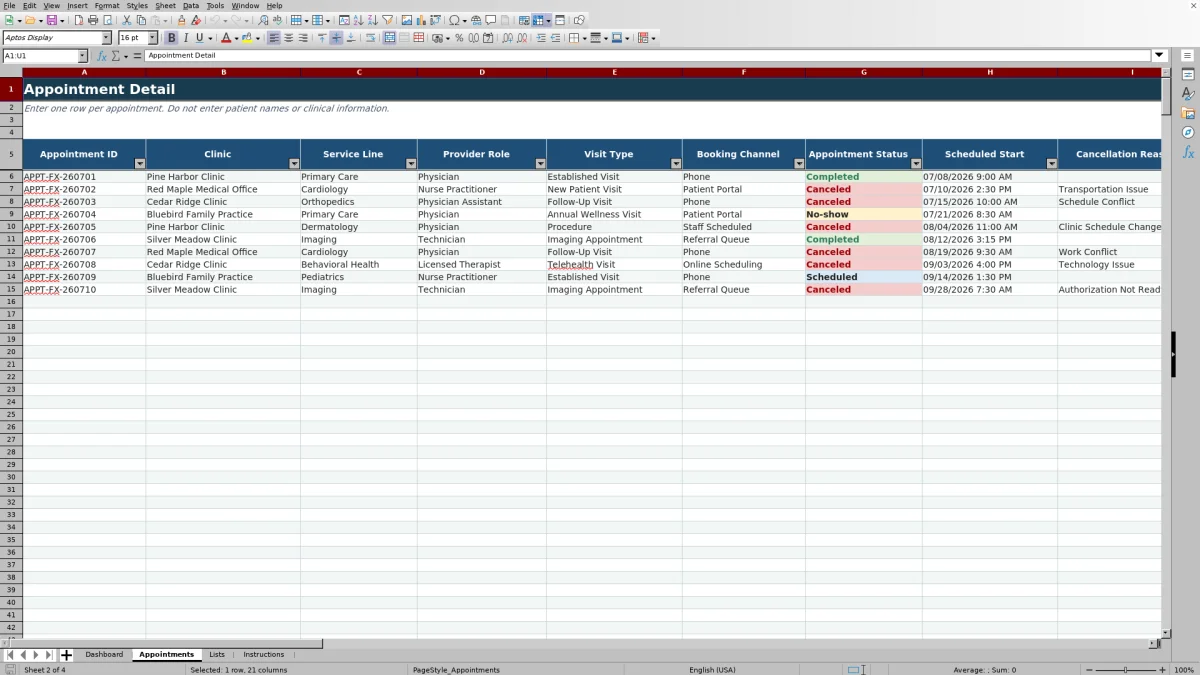
Task: Select the Telehealth Visit cell
Action: [x=614, y=265]
